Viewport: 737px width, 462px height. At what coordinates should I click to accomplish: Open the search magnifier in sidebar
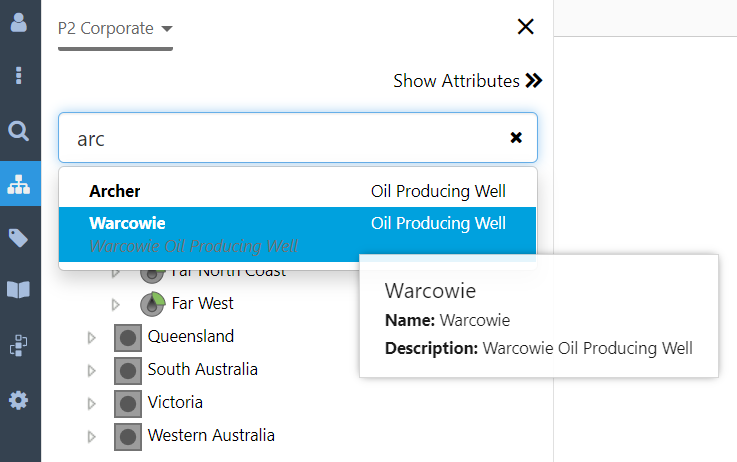19,131
